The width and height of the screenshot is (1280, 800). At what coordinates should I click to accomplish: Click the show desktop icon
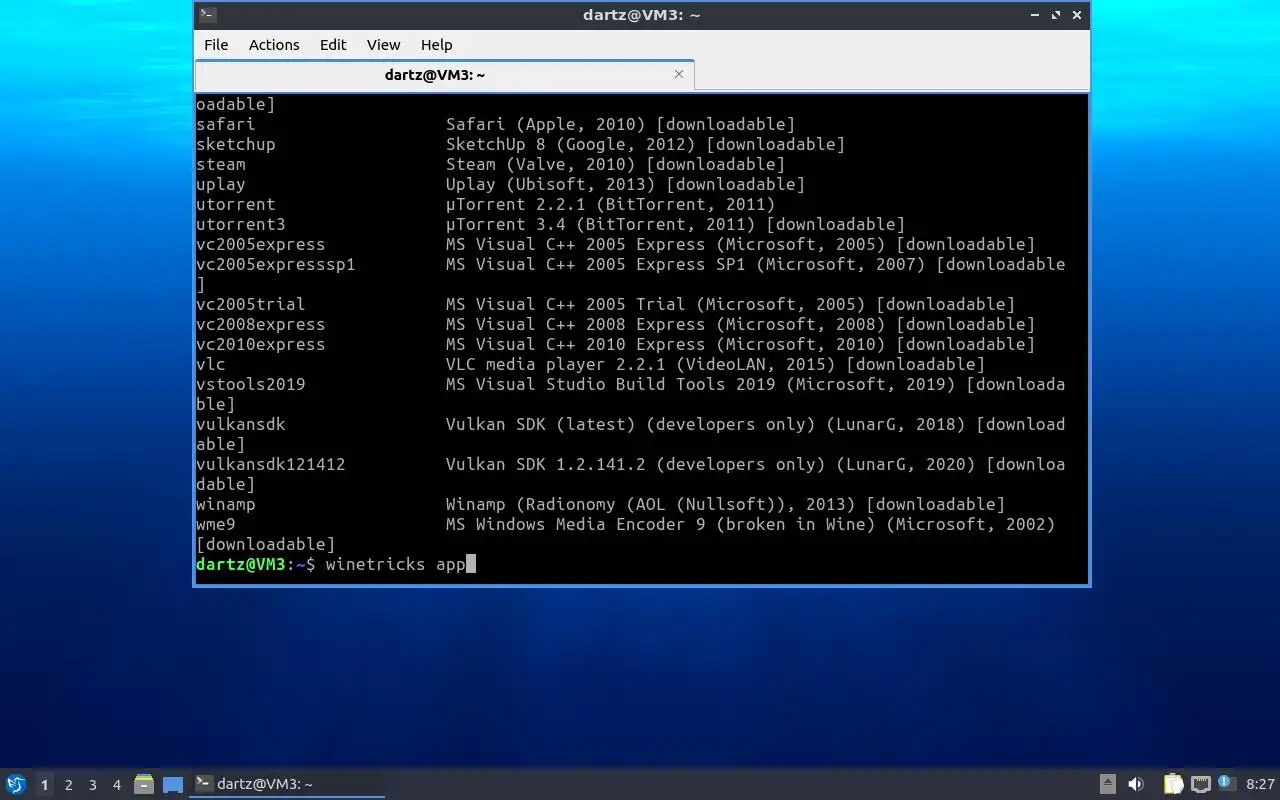[x=173, y=785]
